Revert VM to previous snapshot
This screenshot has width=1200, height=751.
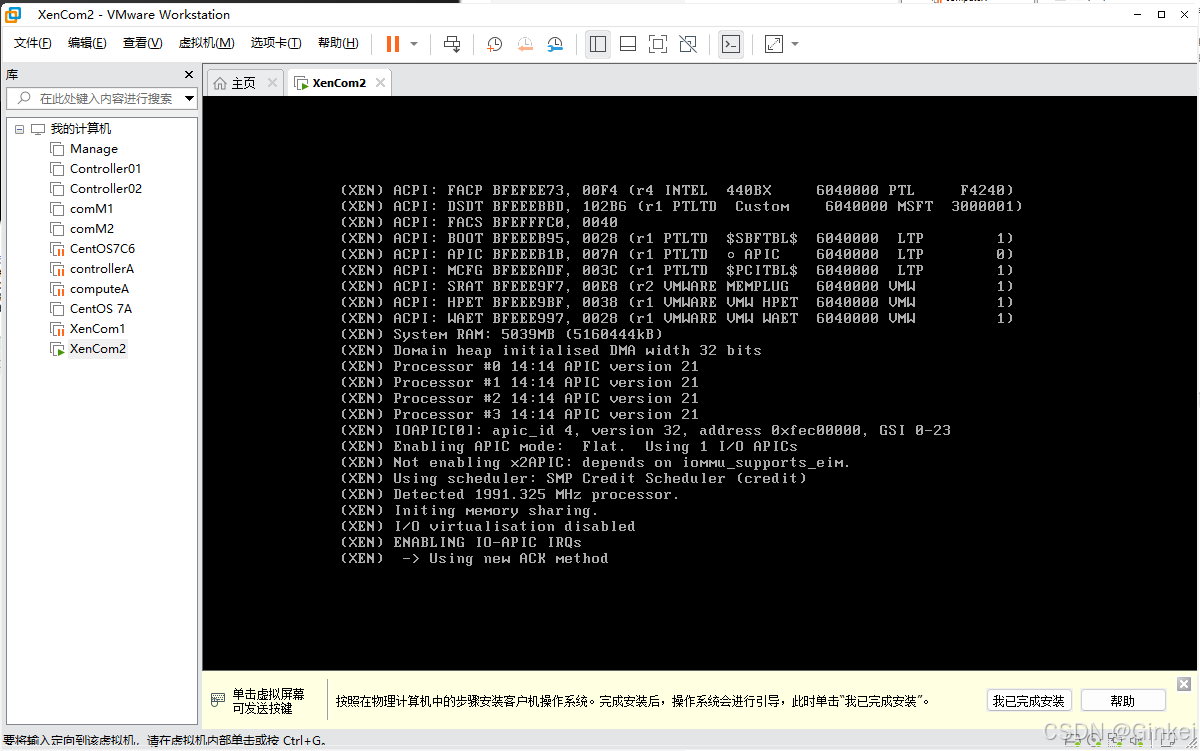click(x=525, y=44)
